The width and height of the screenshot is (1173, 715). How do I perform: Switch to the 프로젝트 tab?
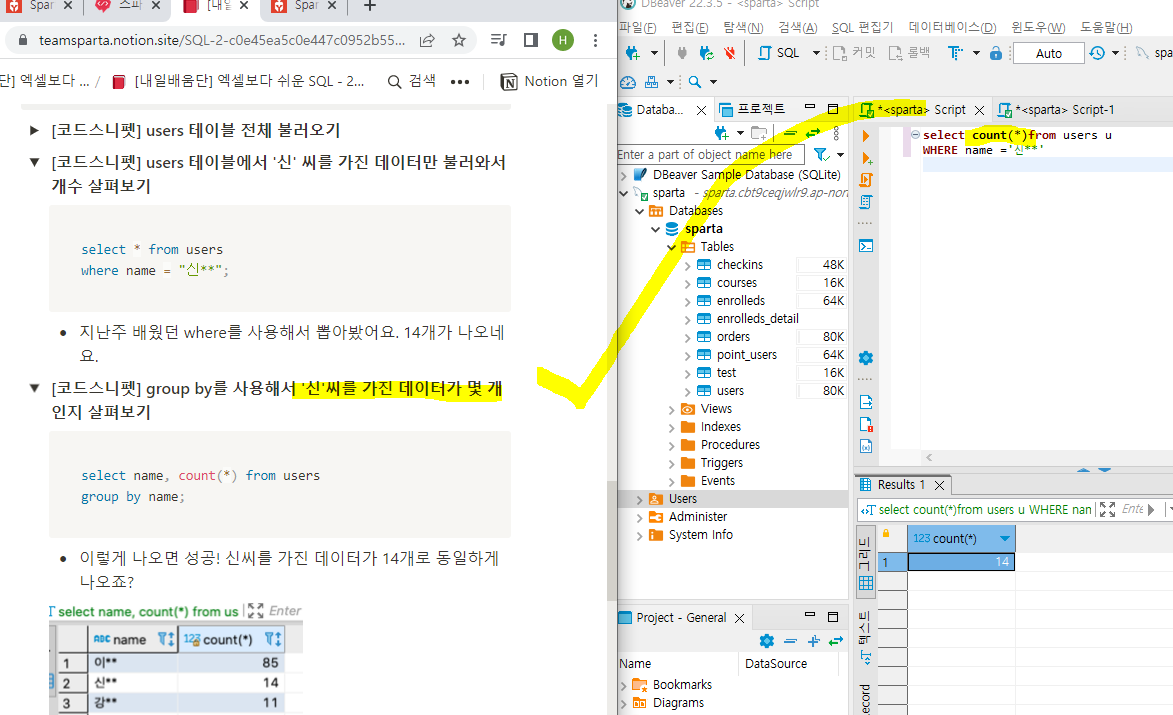pos(753,110)
